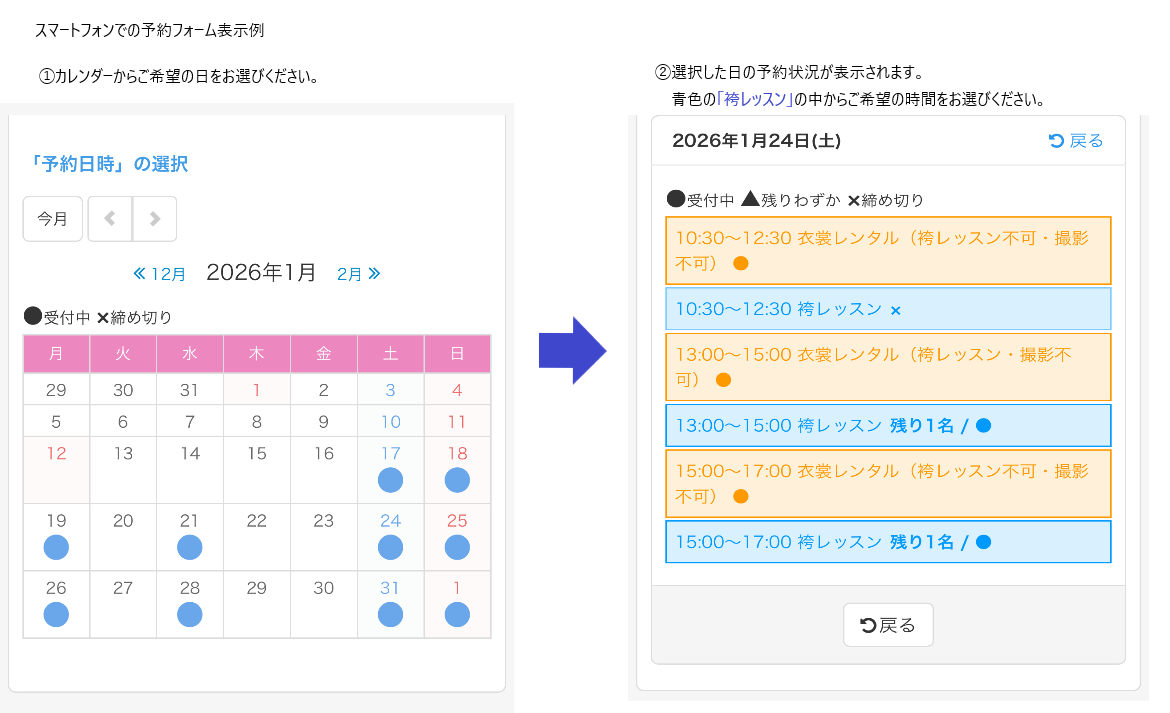Click the next month arrow button
The height and width of the screenshot is (713, 1170).
pyautogui.click(x=155, y=219)
